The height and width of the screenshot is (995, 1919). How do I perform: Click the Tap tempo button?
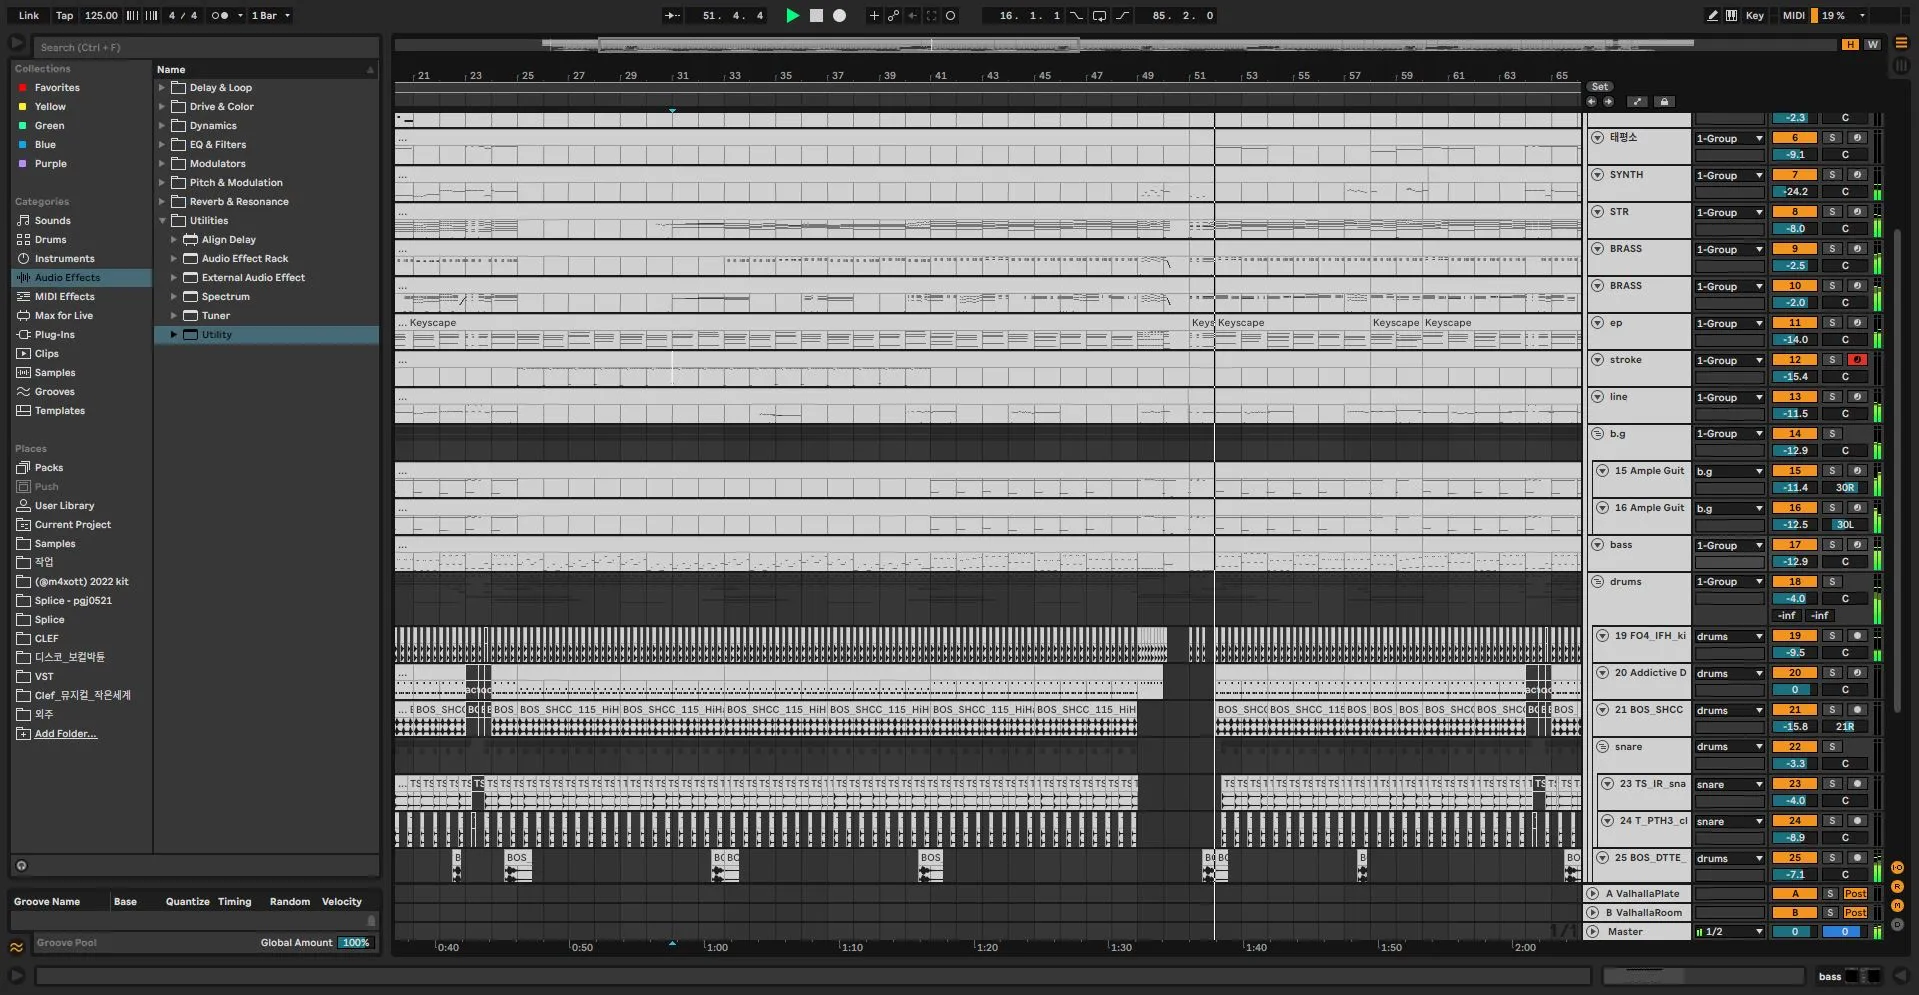coord(64,15)
